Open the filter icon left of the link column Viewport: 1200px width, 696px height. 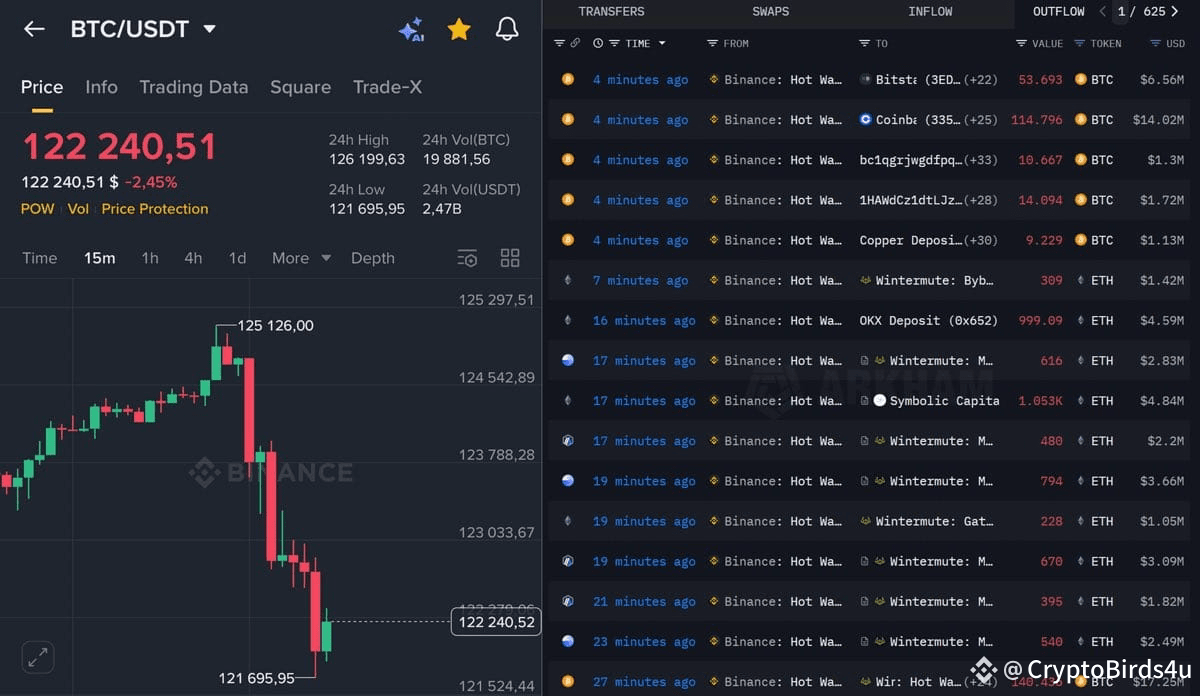560,43
